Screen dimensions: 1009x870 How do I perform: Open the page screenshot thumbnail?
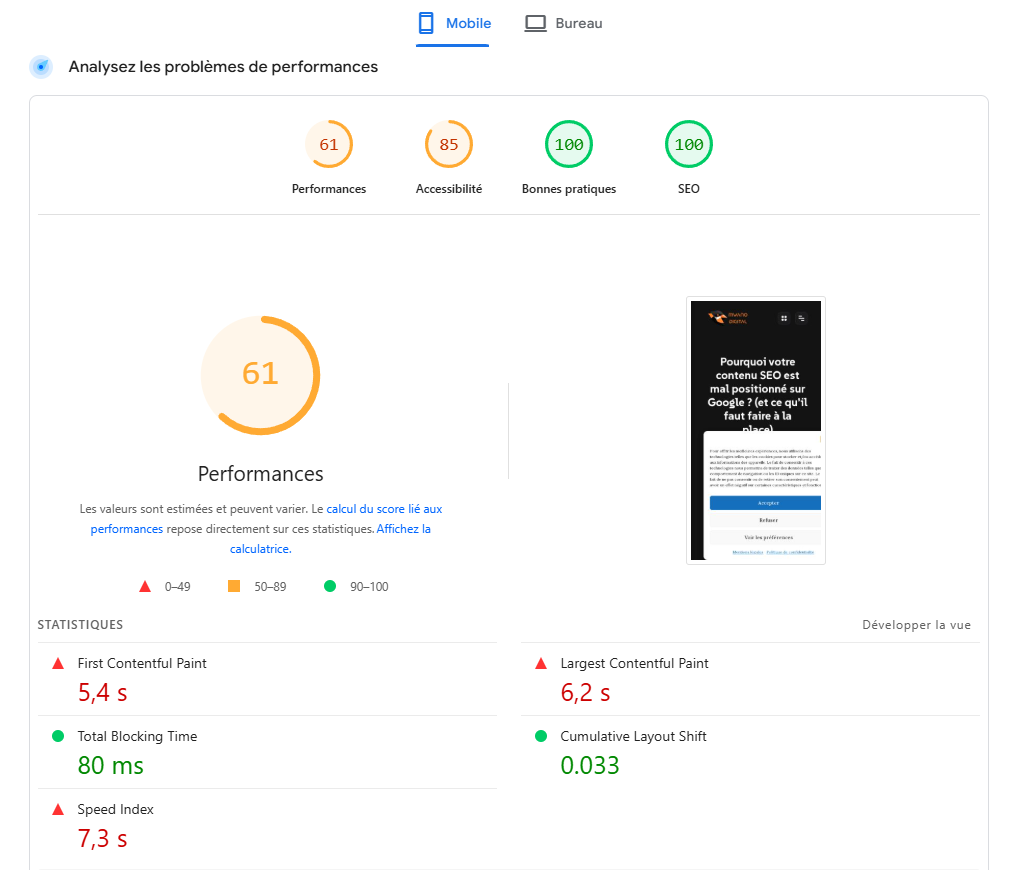click(755, 430)
